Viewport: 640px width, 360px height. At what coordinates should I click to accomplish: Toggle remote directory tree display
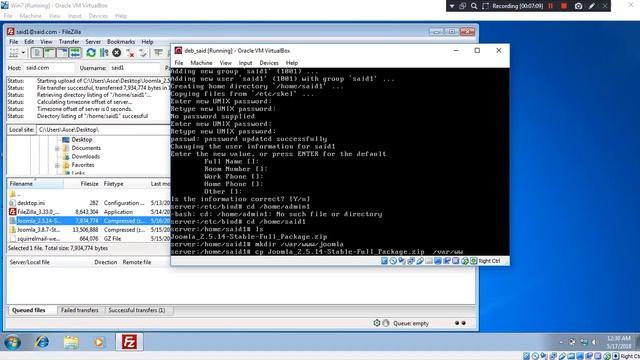coord(62,53)
